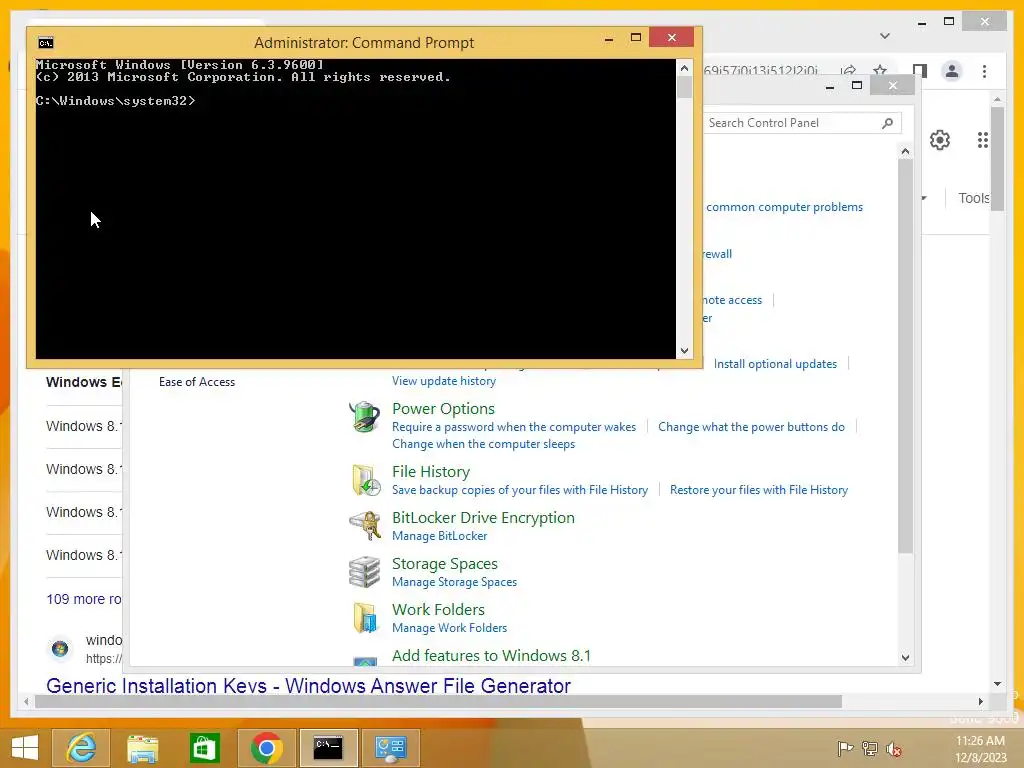The image size is (1024, 768).
Task: Click the Command Prompt title bar icon
Action: click(x=46, y=43)
